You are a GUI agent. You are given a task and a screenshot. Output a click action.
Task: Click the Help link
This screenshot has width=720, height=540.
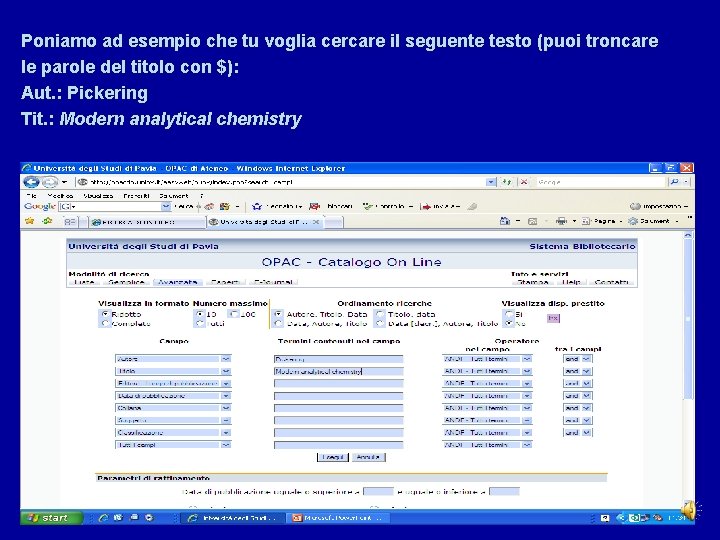(571, 281)
